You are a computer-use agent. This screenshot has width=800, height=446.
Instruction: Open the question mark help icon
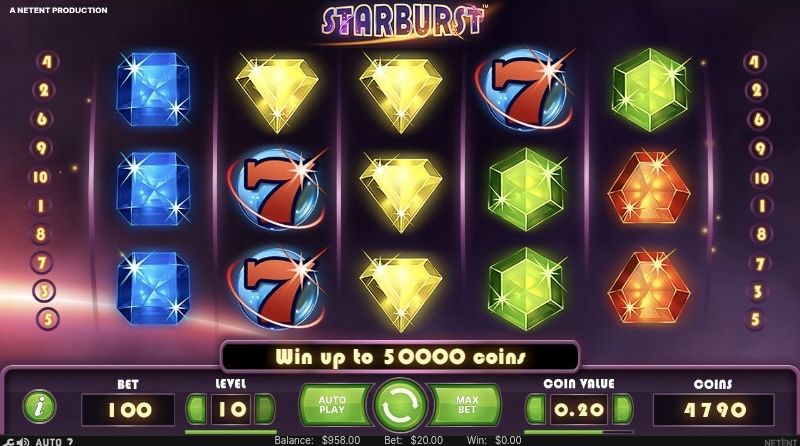pyautogui.click(x=70, y=442)
